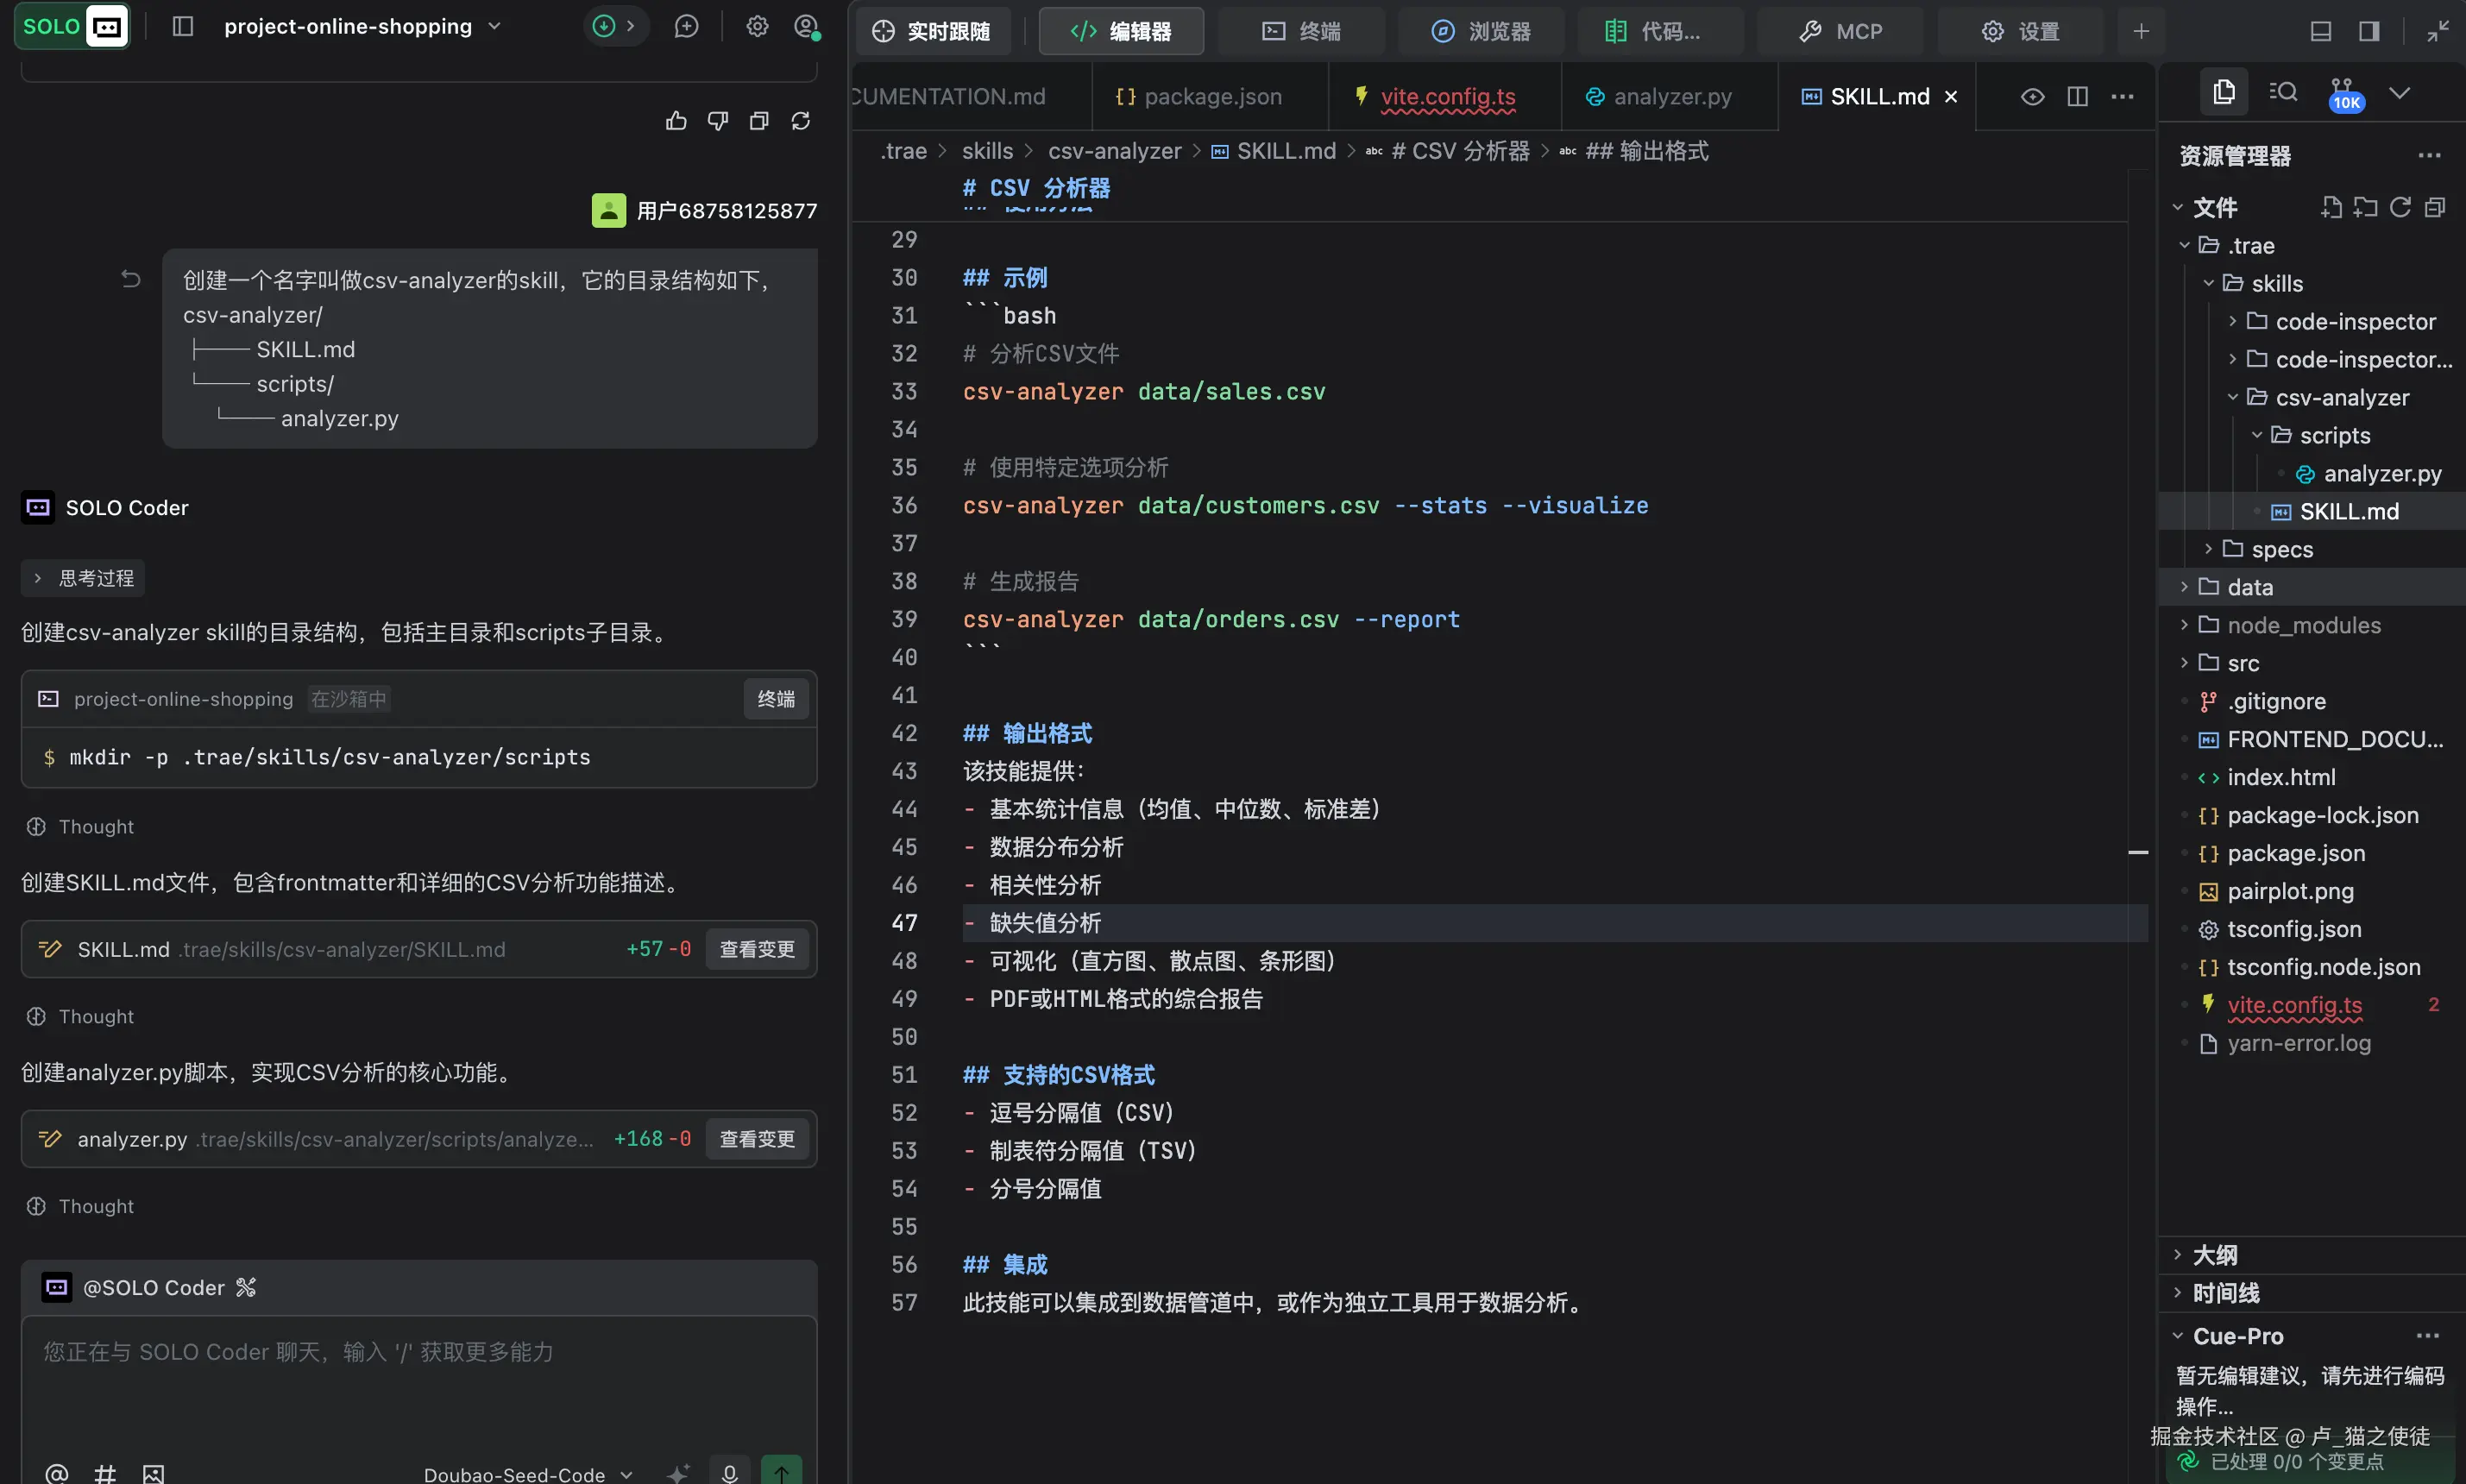Click the copy message icon

759,121
